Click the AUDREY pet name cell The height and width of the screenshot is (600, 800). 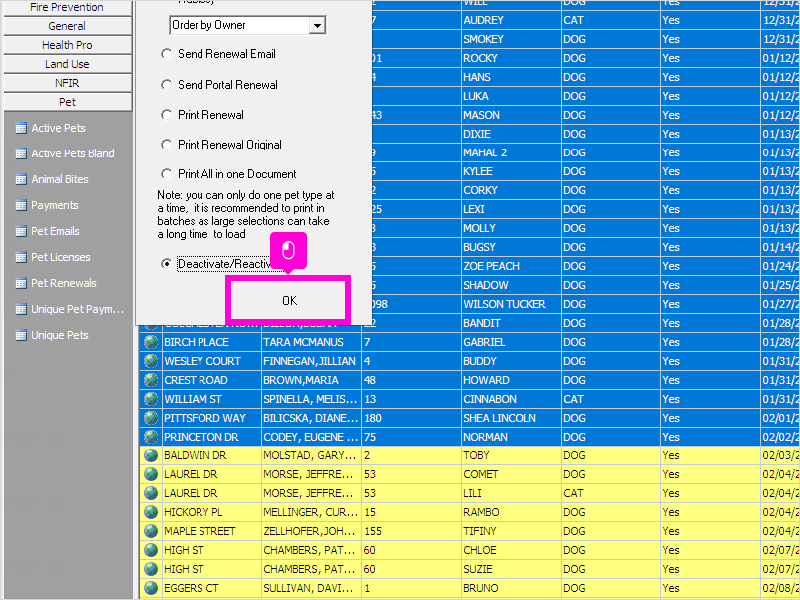[511, 20]
